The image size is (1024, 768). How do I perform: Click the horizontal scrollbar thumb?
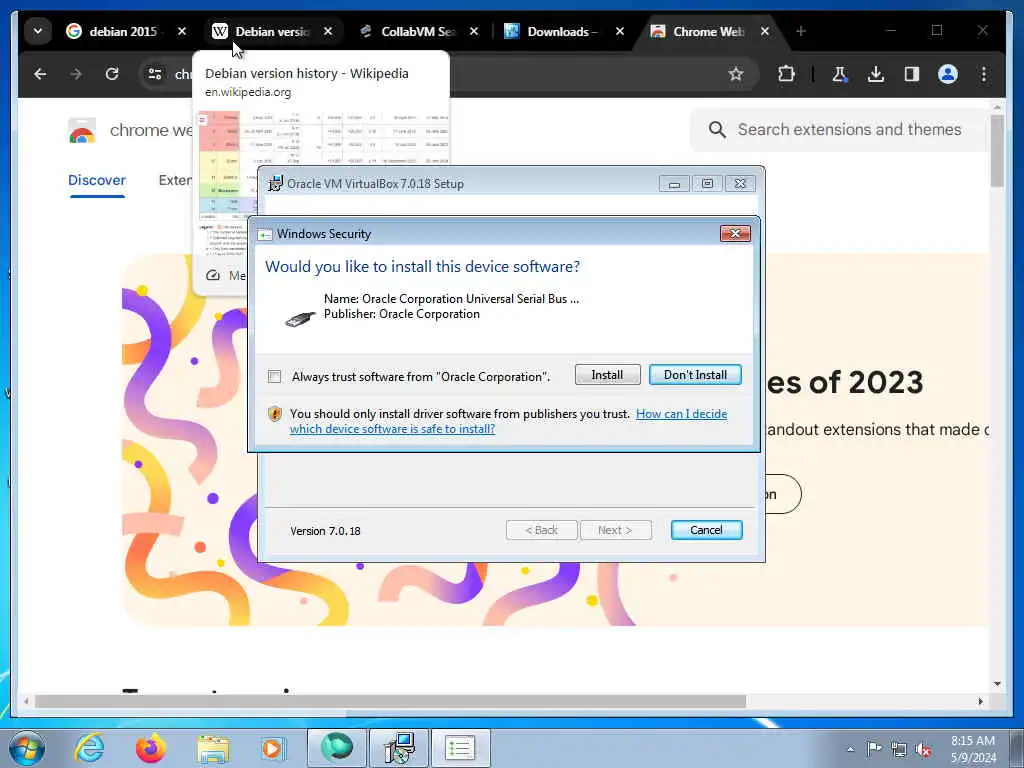390,701
